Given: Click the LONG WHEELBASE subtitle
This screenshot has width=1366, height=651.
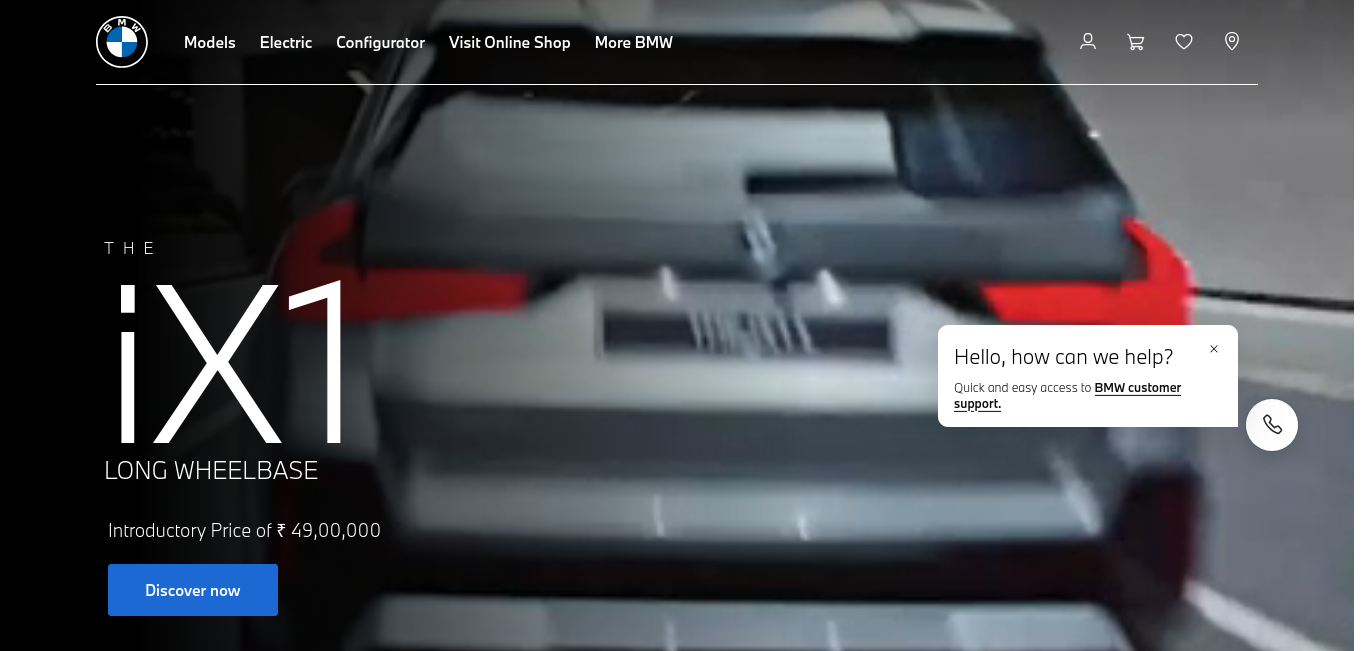Looking at the screenshot, I should pos(211,470).
